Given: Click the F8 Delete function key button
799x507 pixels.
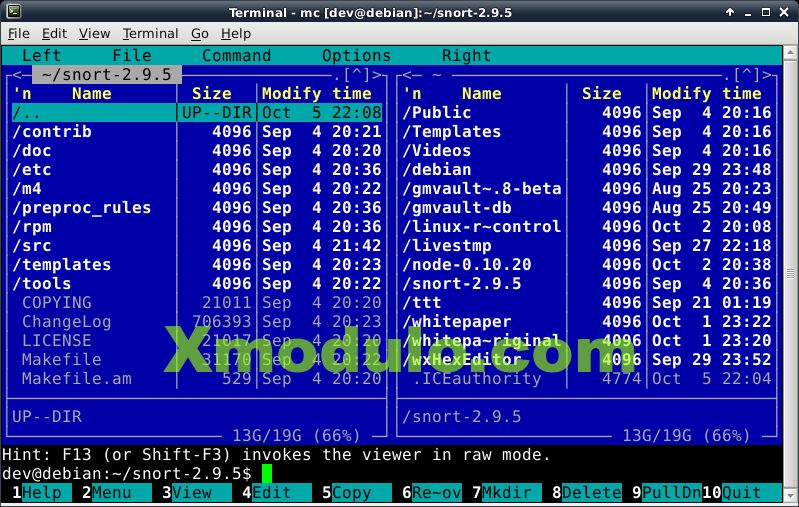Looking at the screenshot, I should pos(587,492).
